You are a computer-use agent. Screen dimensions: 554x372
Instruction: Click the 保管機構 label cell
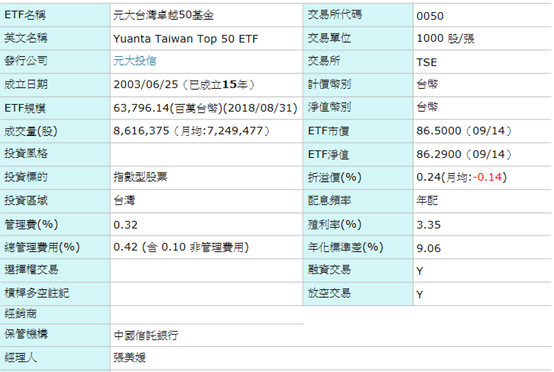55,335
